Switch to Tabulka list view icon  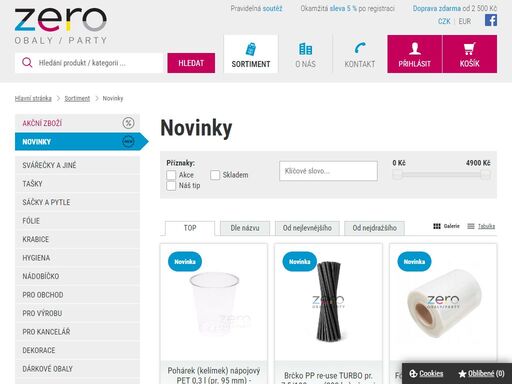pyautogui.click(x=471, y=226)
